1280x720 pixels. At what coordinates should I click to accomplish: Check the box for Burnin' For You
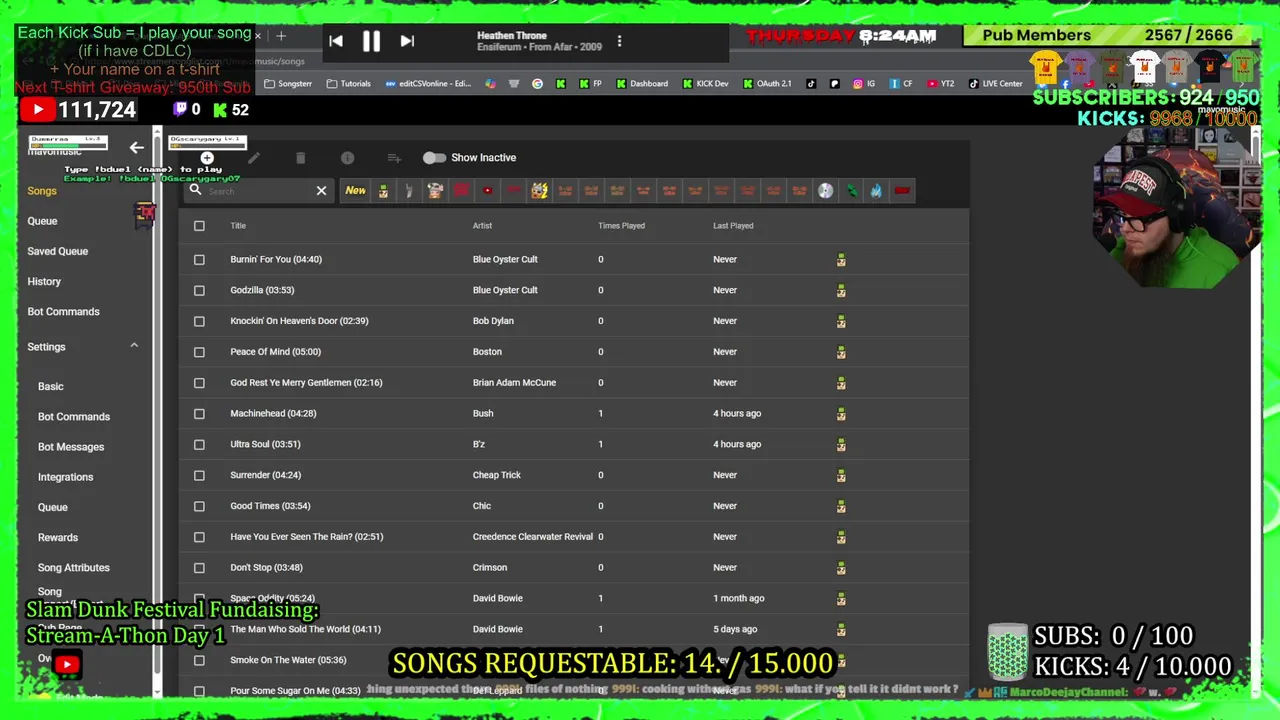199,260
